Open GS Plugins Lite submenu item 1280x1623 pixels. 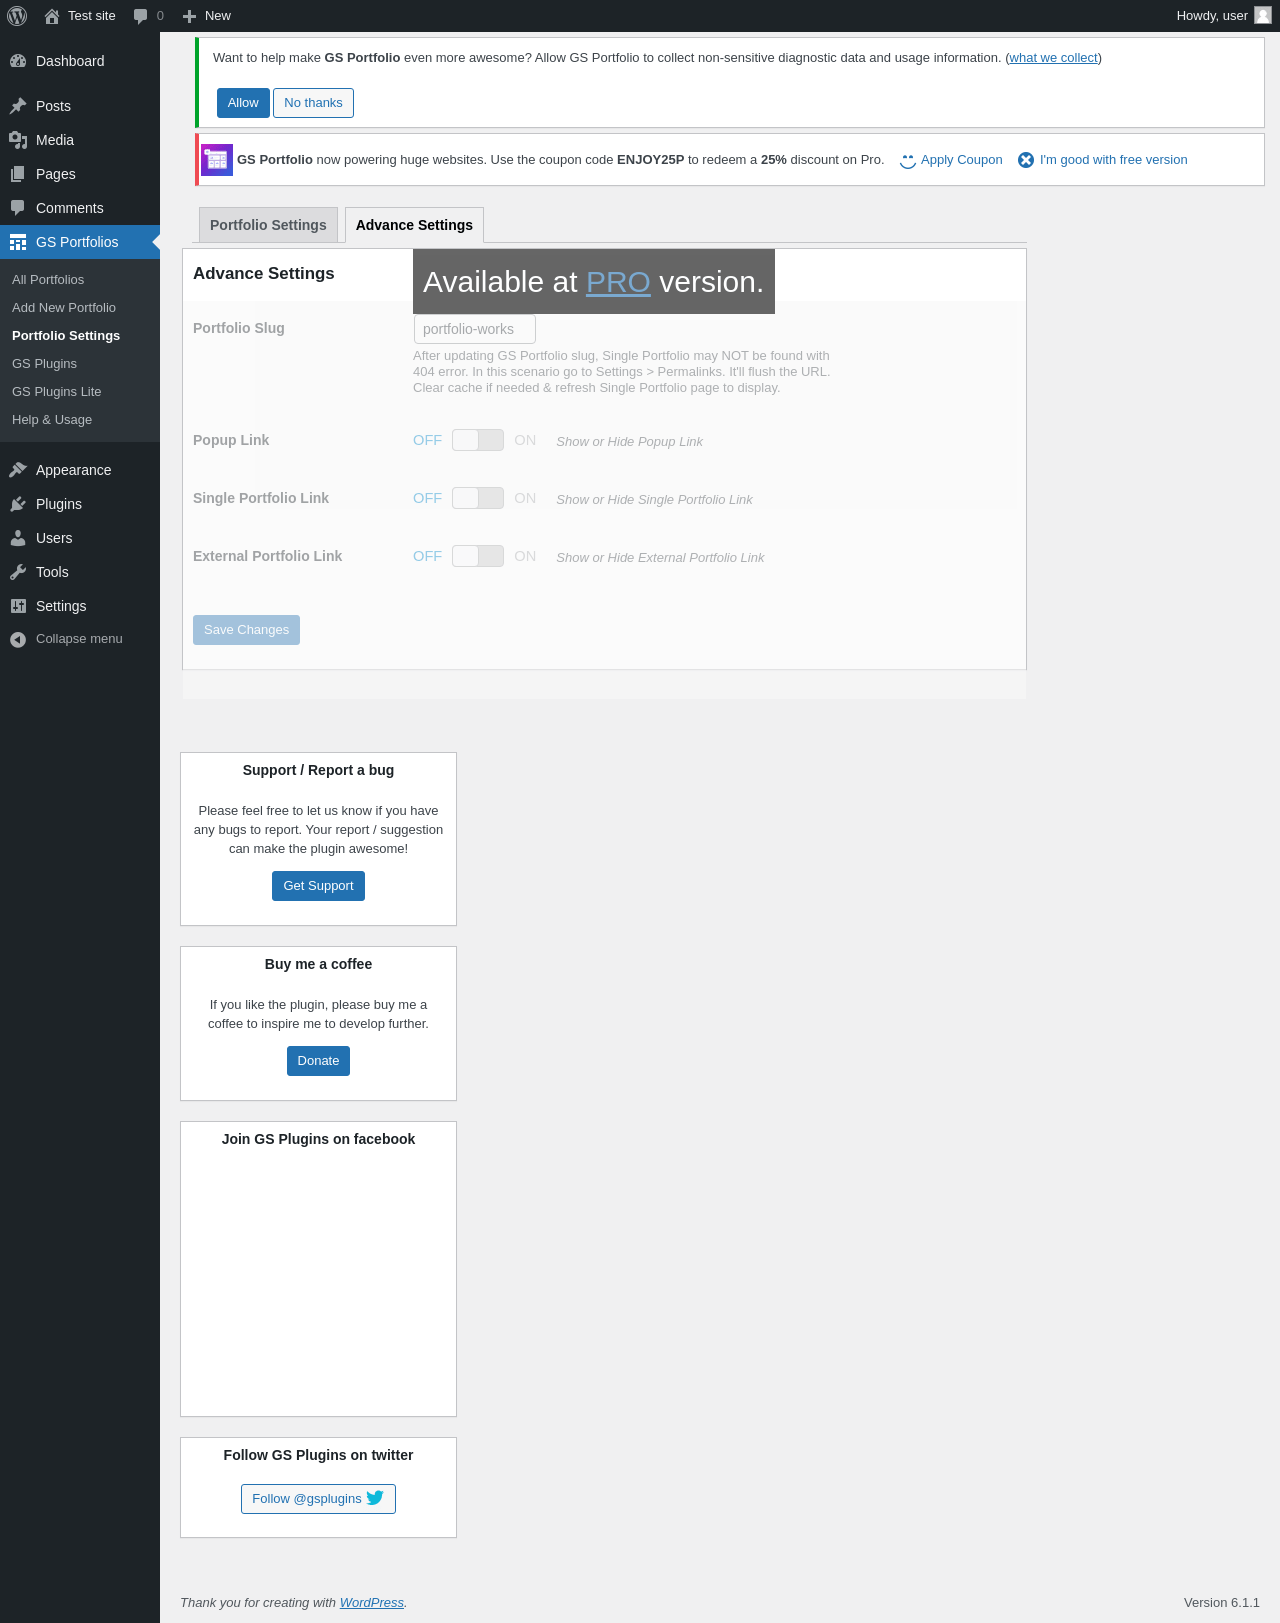coord(80,392)
